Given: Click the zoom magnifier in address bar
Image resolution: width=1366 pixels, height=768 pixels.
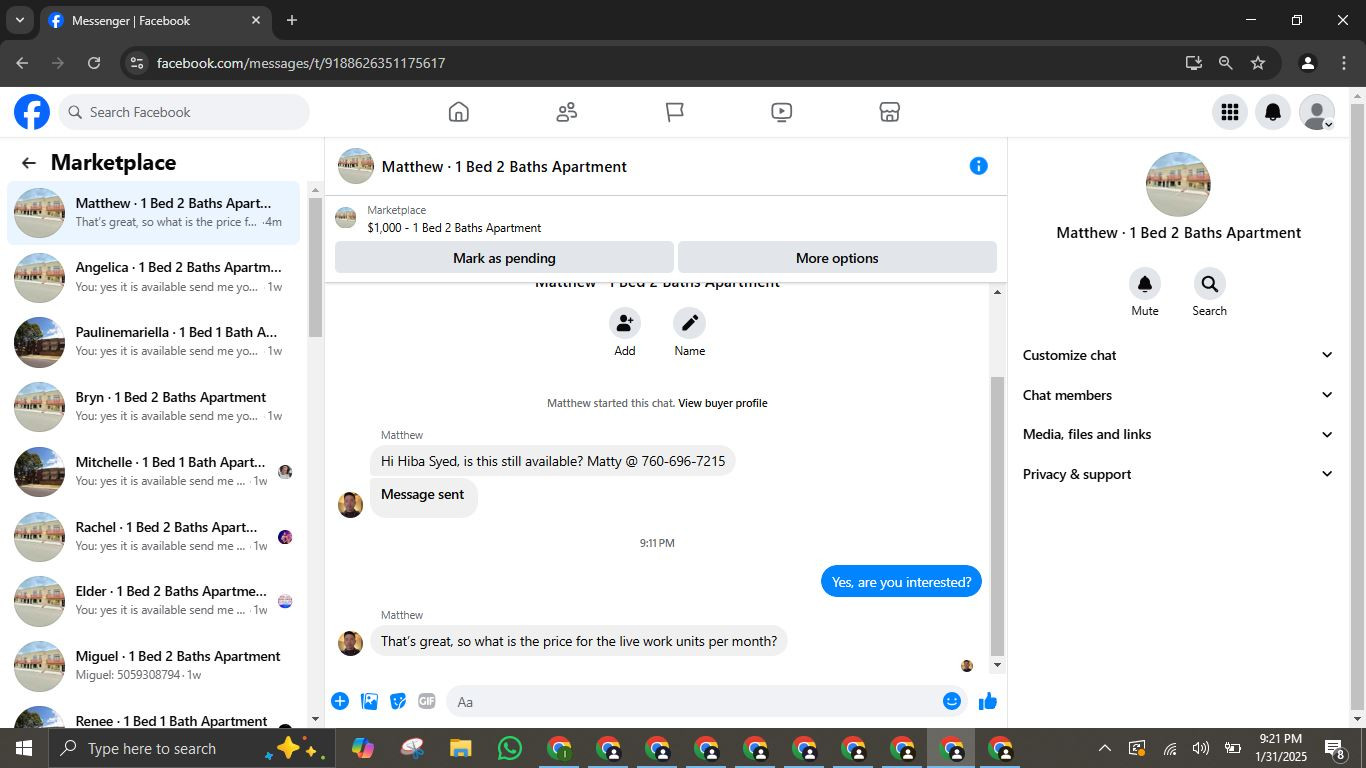Looking at the screenshot, I should pos(1226,63).
